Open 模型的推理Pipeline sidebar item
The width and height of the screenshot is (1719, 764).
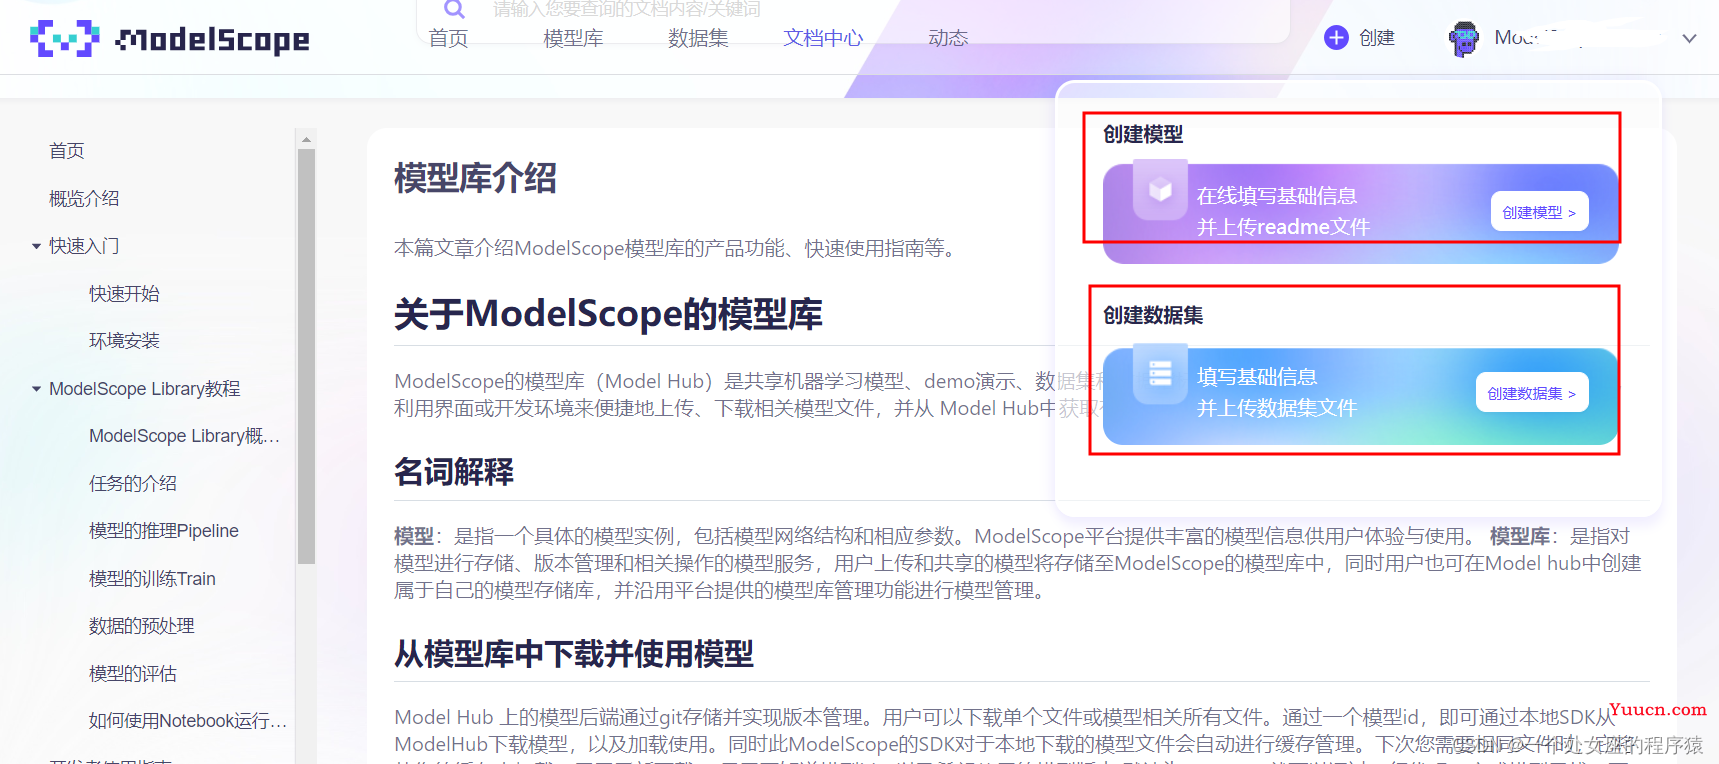click(164, 531)
